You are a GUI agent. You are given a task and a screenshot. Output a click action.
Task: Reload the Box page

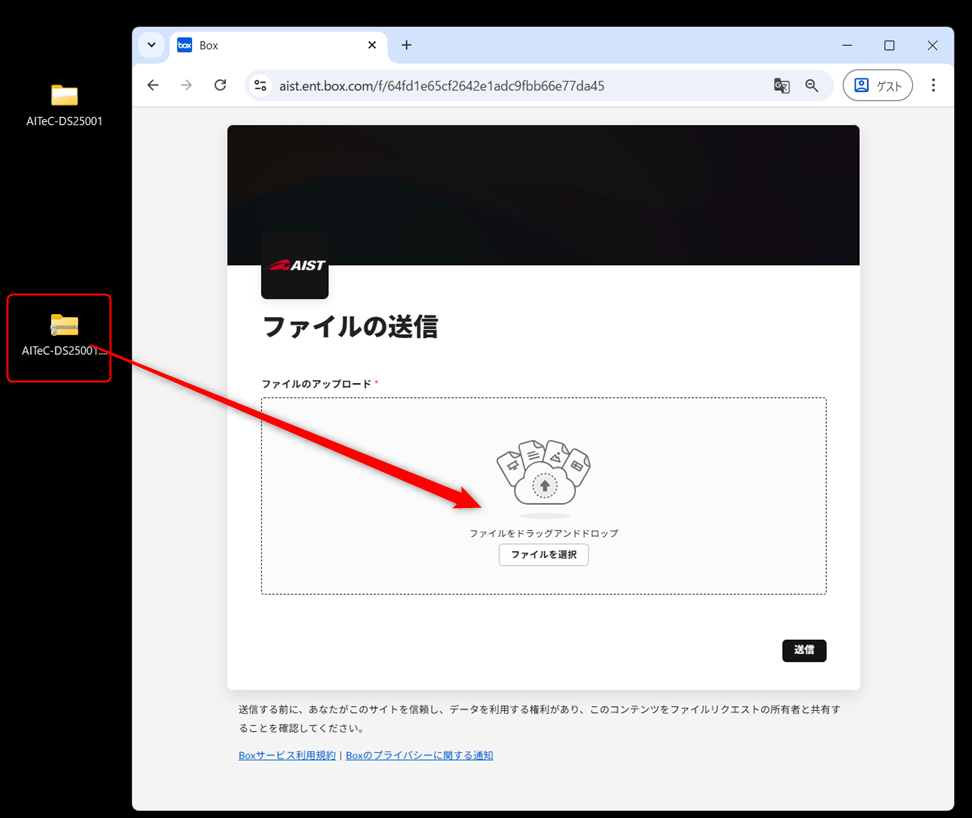(x=220, y=86)
